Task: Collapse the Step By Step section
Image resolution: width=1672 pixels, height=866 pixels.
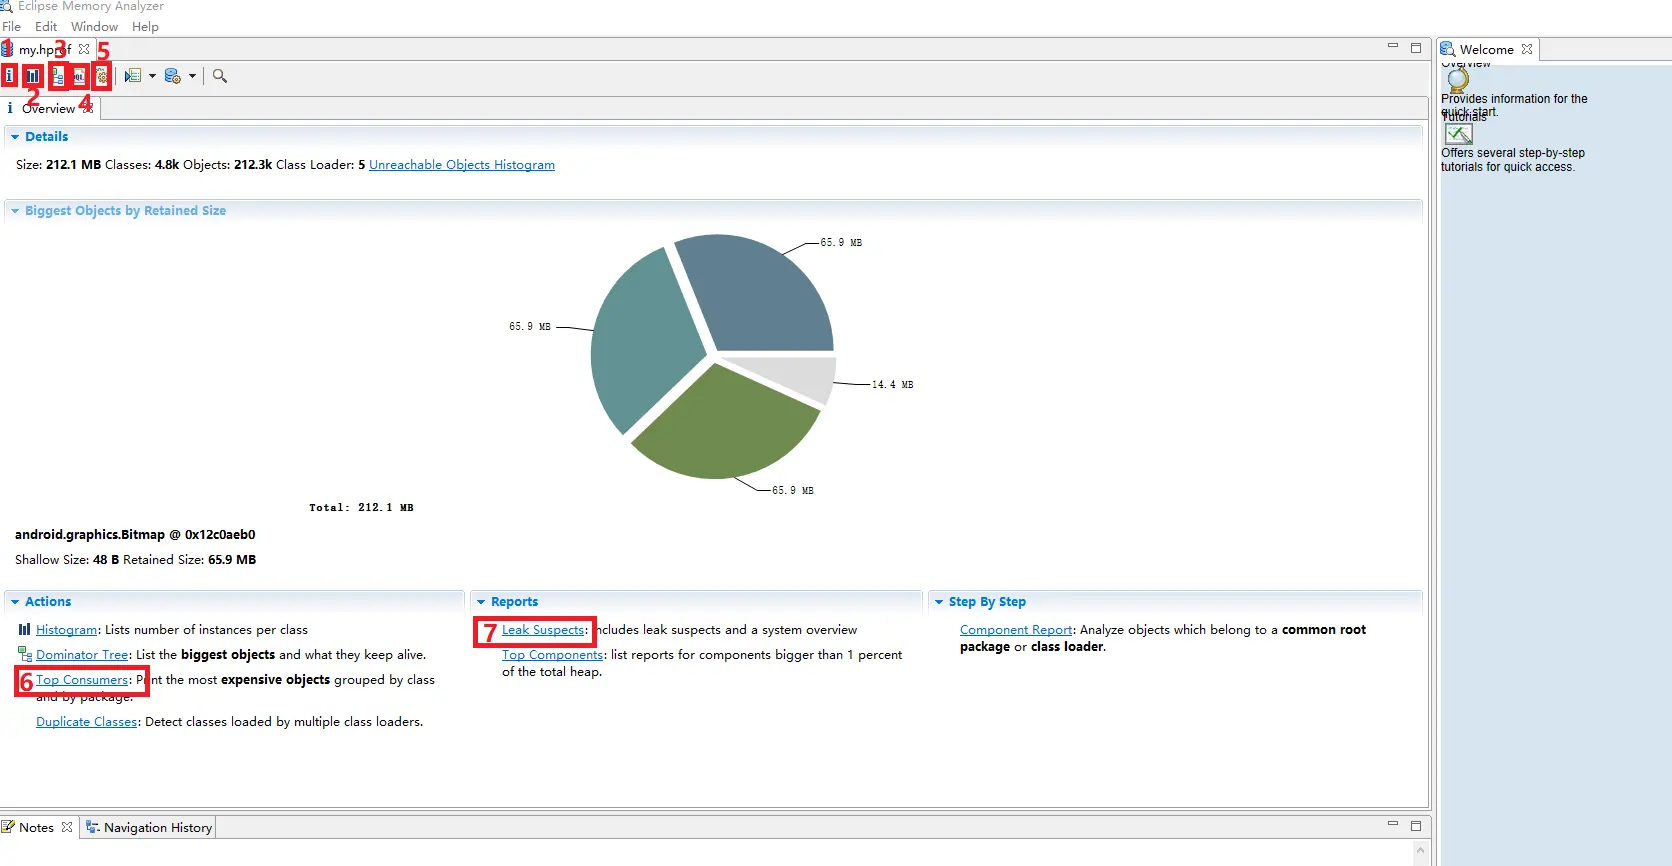Action: coord(939,602)
